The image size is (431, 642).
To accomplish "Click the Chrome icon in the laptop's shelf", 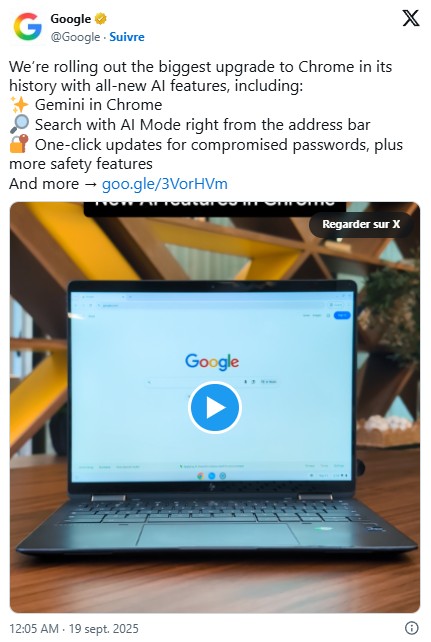I will [201, 476].
